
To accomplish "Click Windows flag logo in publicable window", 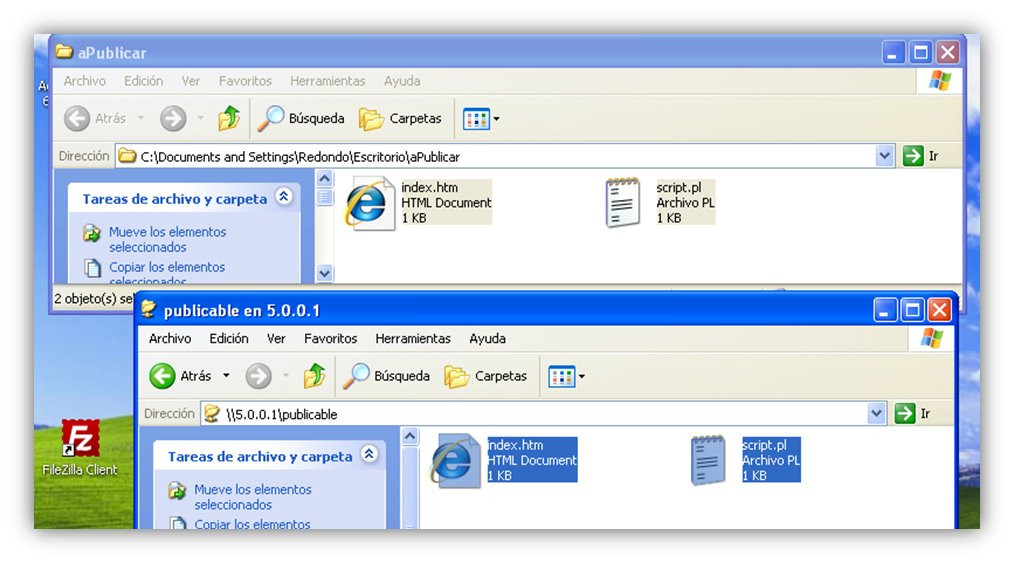I will 932,338.
